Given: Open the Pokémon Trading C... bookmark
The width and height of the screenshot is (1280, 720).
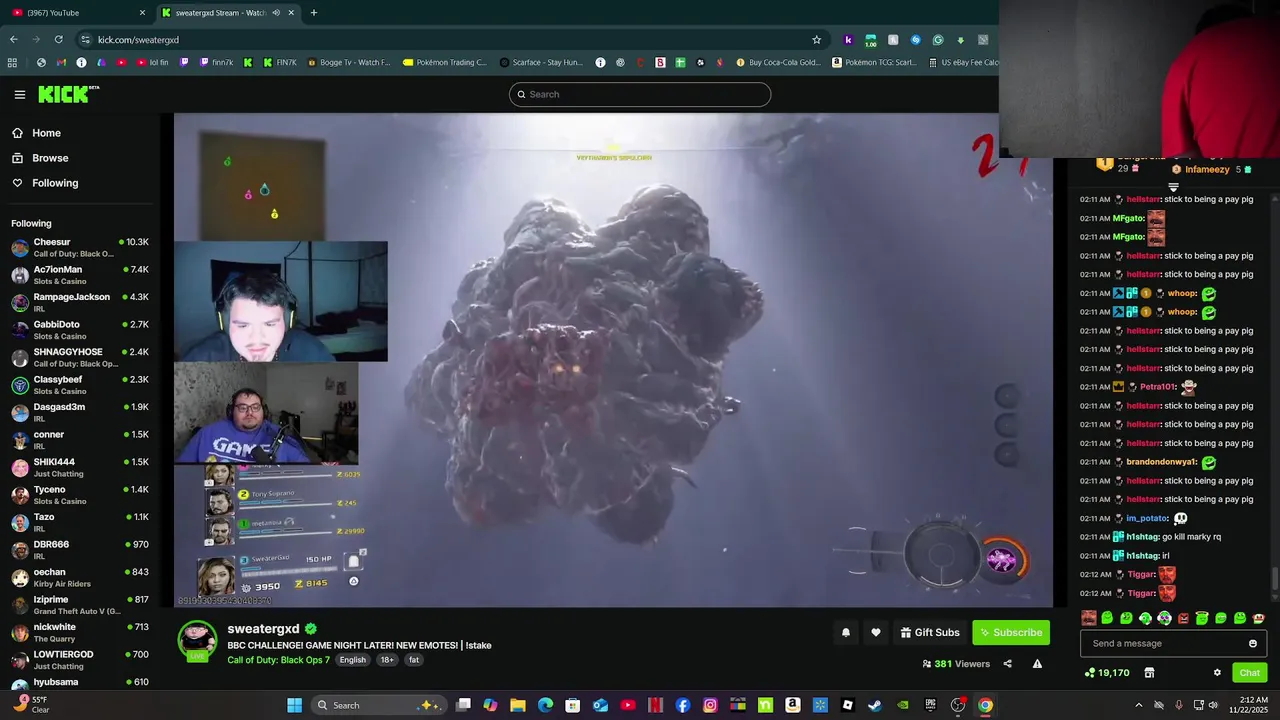Looking at the screenshot, I should pyautogui.click(x=445, y=62).
